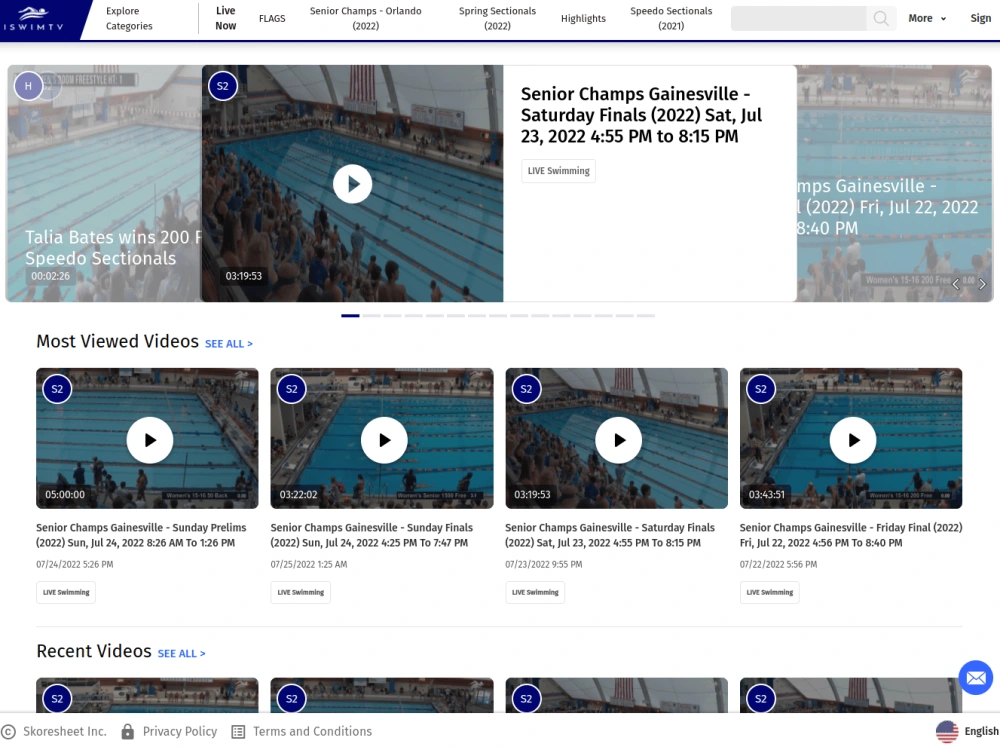The height and width of the screenshot is (750, 1000).
Task: Click the Friday Jul 22 slide on right
Action: [894, 184]
